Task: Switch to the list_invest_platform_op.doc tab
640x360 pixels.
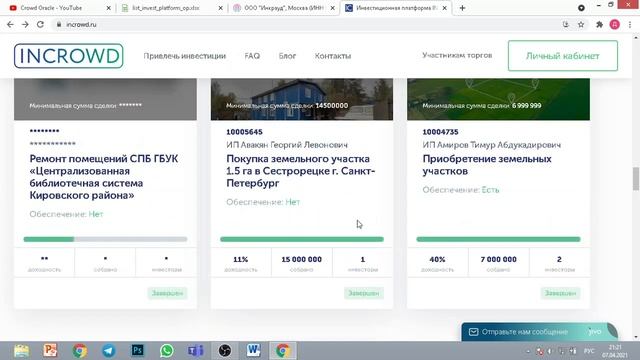Action: pyautogui.click(x=171, y=8)
